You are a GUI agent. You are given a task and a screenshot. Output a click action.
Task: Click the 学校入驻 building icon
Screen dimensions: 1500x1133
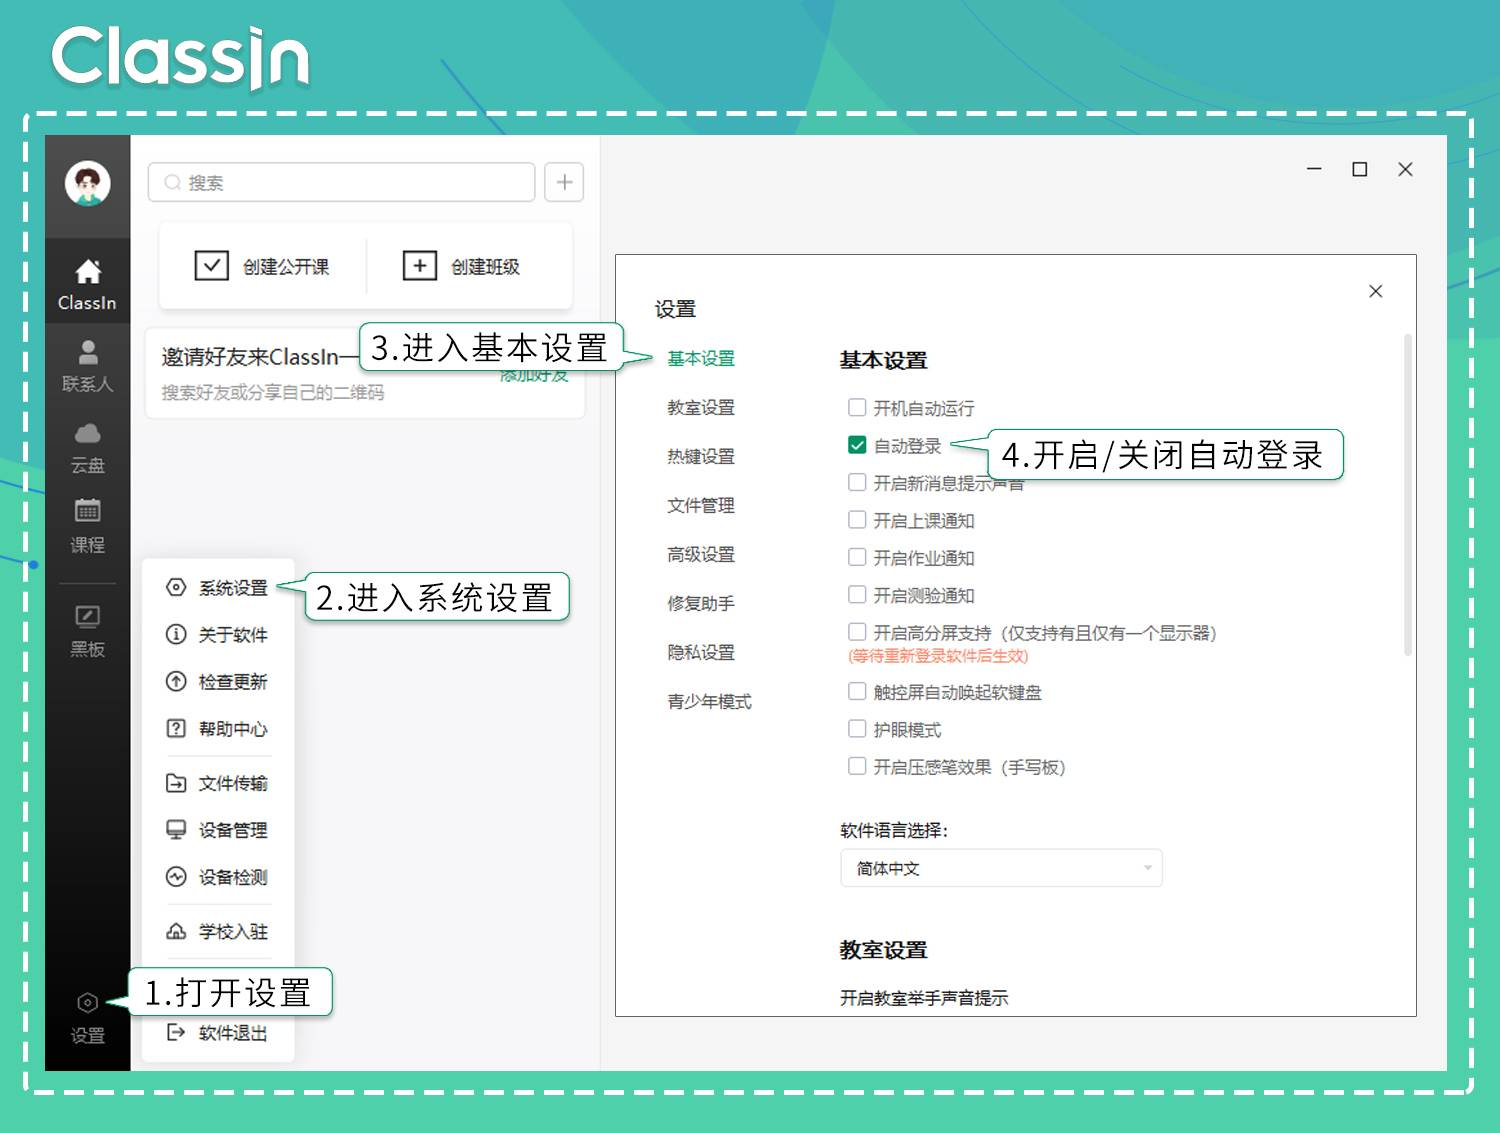tap(176, 931)
